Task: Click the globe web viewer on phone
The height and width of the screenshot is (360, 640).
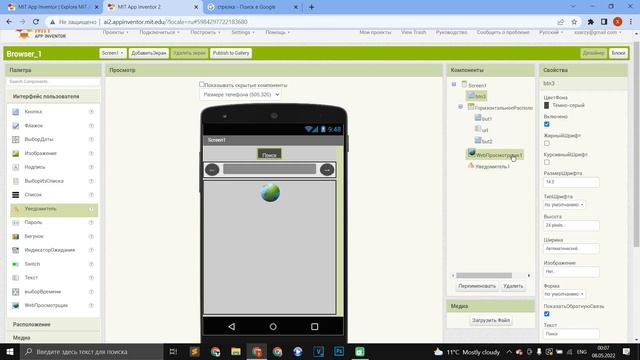Action: (270, 193)
